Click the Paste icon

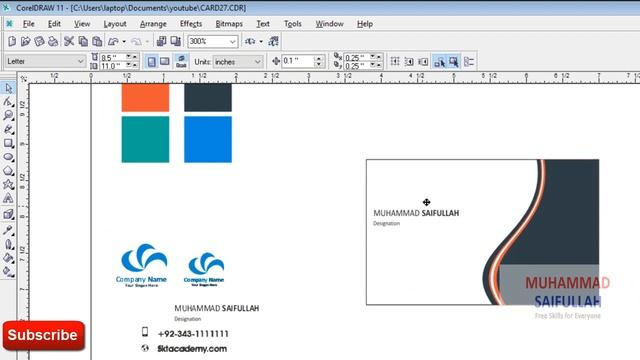[x=97, y=41]
